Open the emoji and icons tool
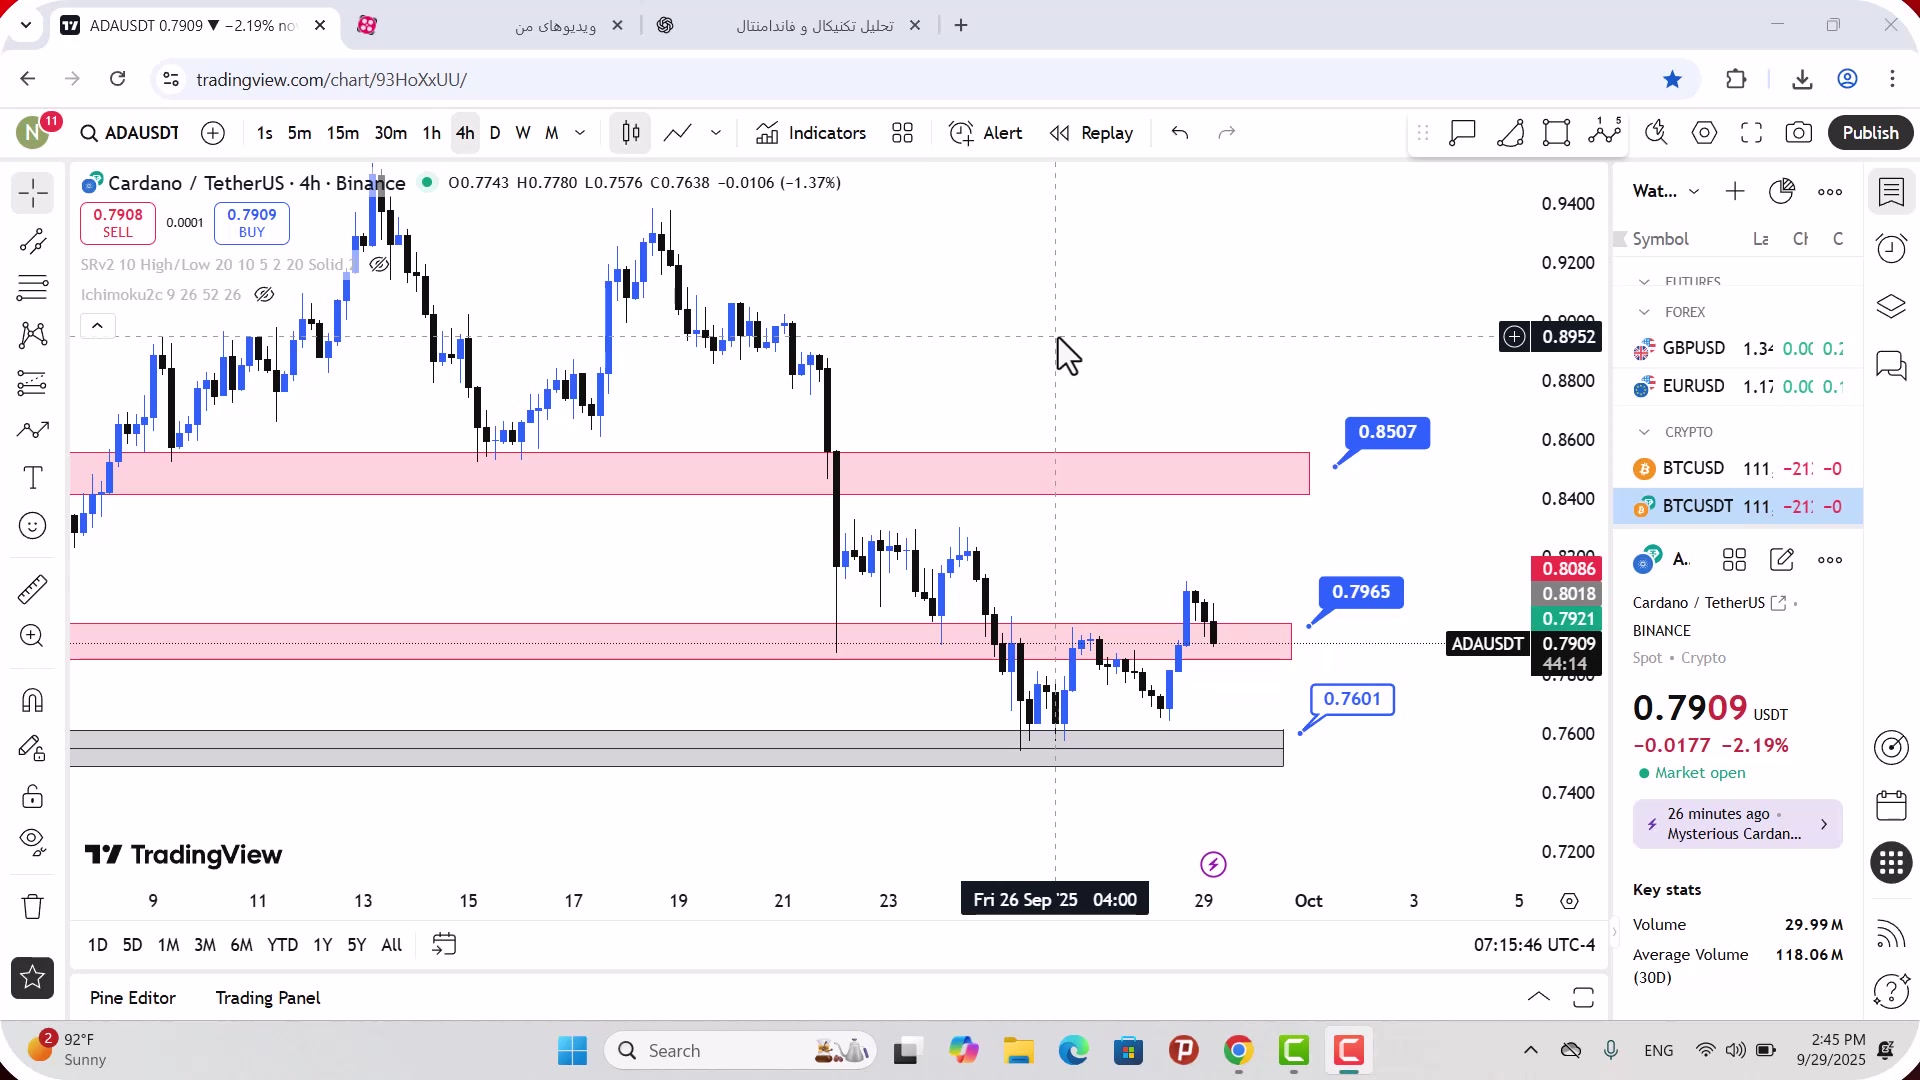 pos(33,526)
